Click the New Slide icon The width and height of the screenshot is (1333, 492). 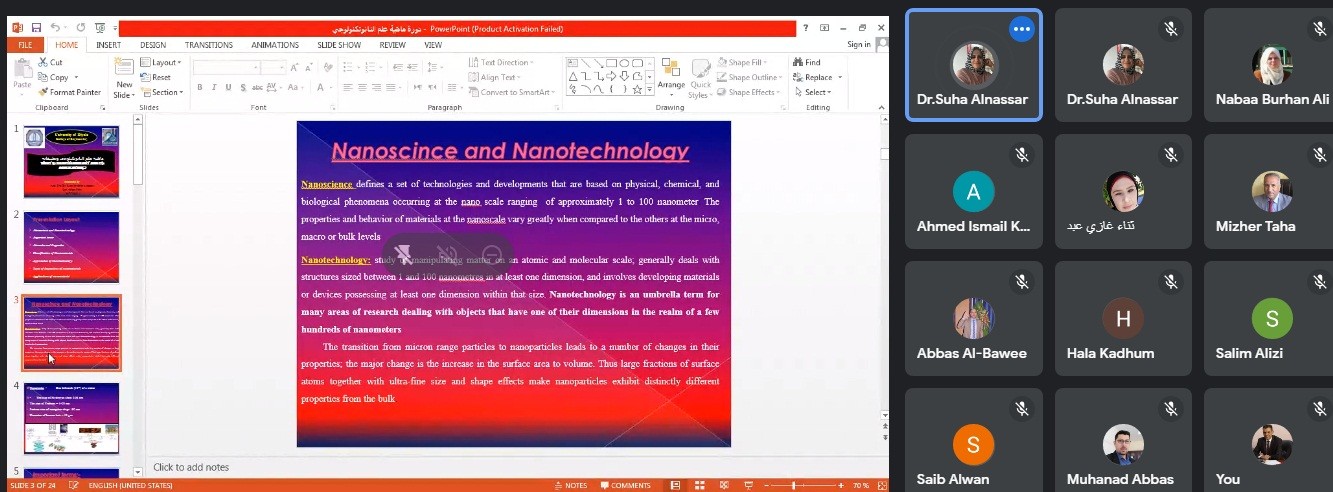[124, 67]
